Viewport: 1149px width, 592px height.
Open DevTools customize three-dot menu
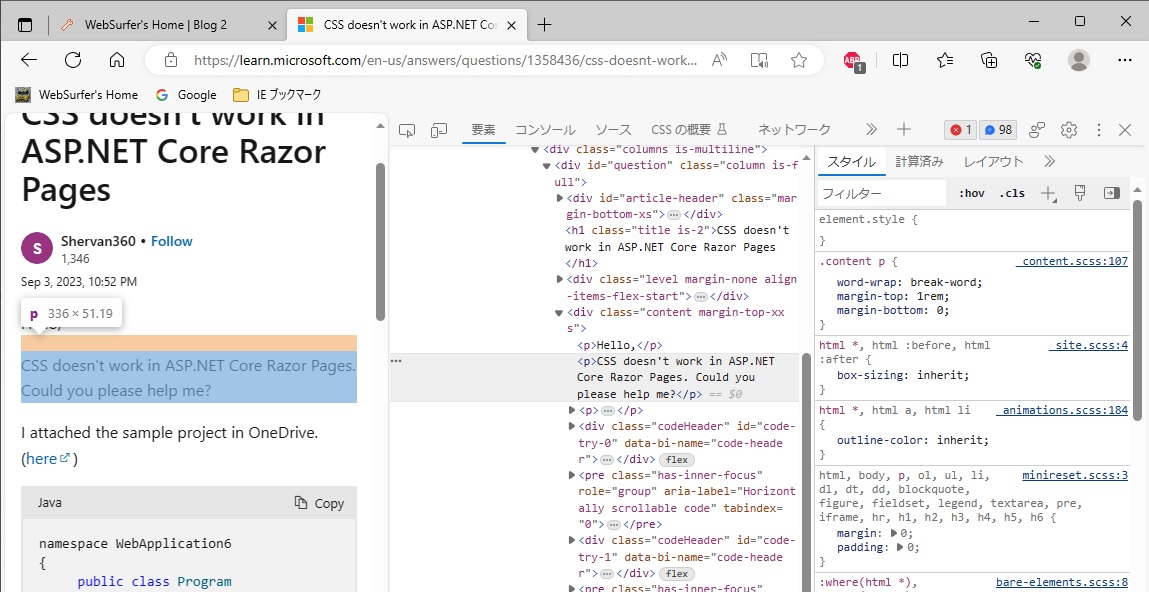(x=1098, y=130)
